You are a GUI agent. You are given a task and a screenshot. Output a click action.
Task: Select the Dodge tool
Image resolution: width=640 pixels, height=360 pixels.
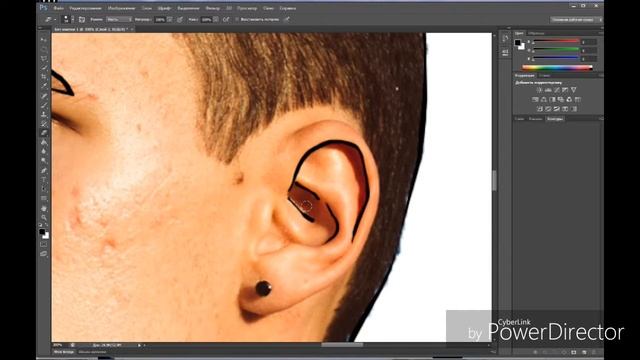(44, 161)
